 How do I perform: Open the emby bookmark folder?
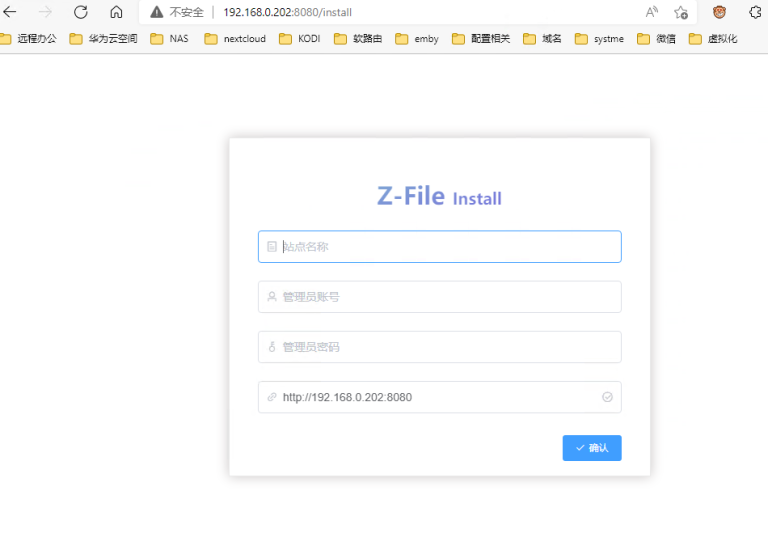pyautogui.click(x=417, y=39)
